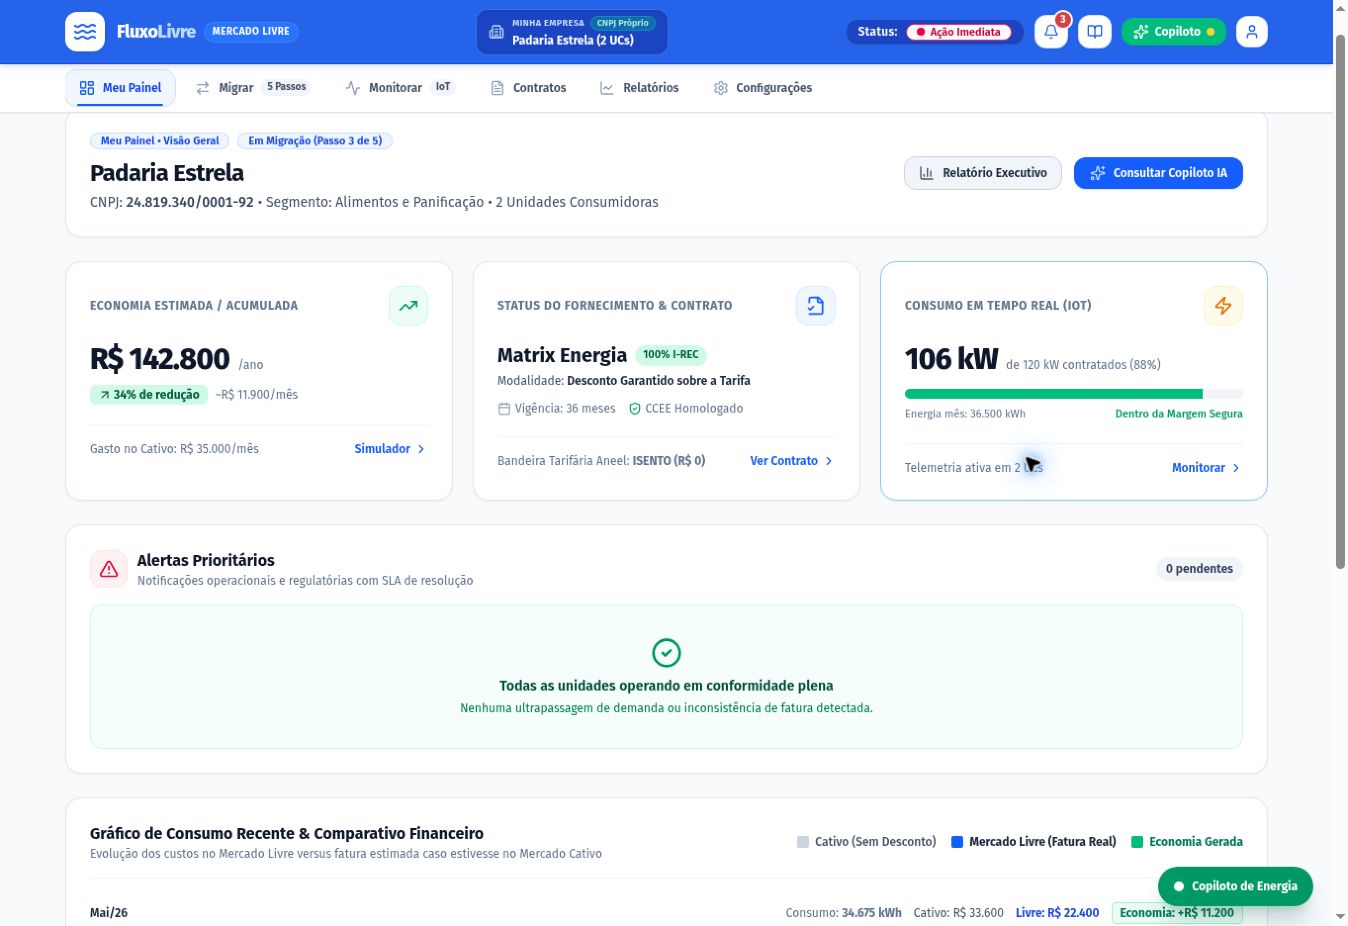Open notifications bell with 3 badge

(1051, 32)
